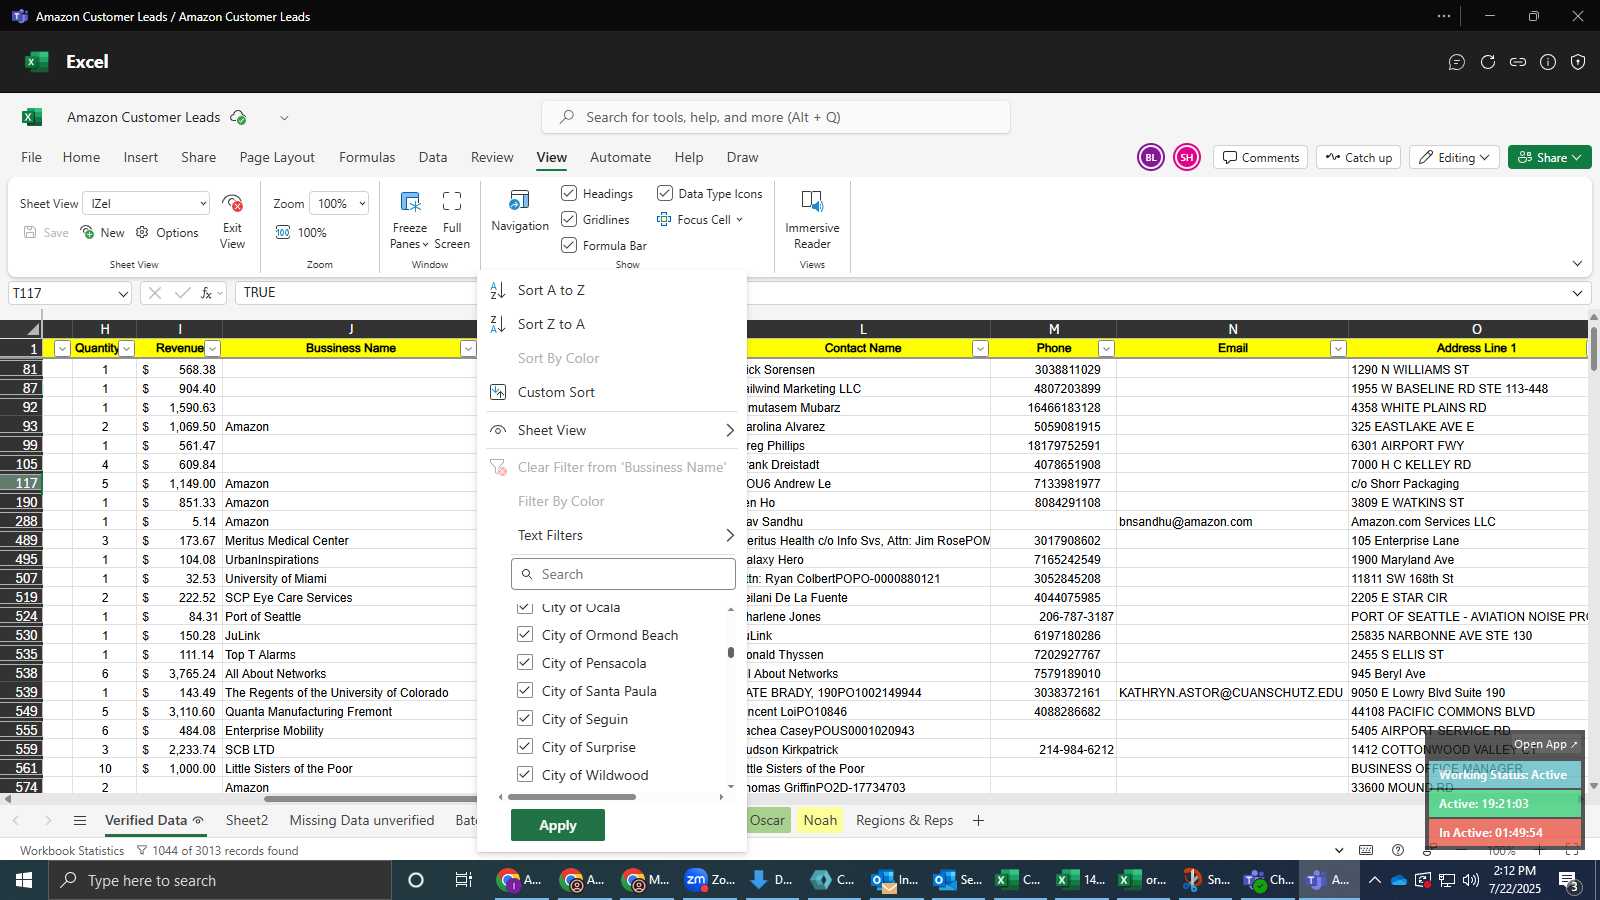Click the Apply button
Screen dimensions: 1600x900
[x=558, y=825]
